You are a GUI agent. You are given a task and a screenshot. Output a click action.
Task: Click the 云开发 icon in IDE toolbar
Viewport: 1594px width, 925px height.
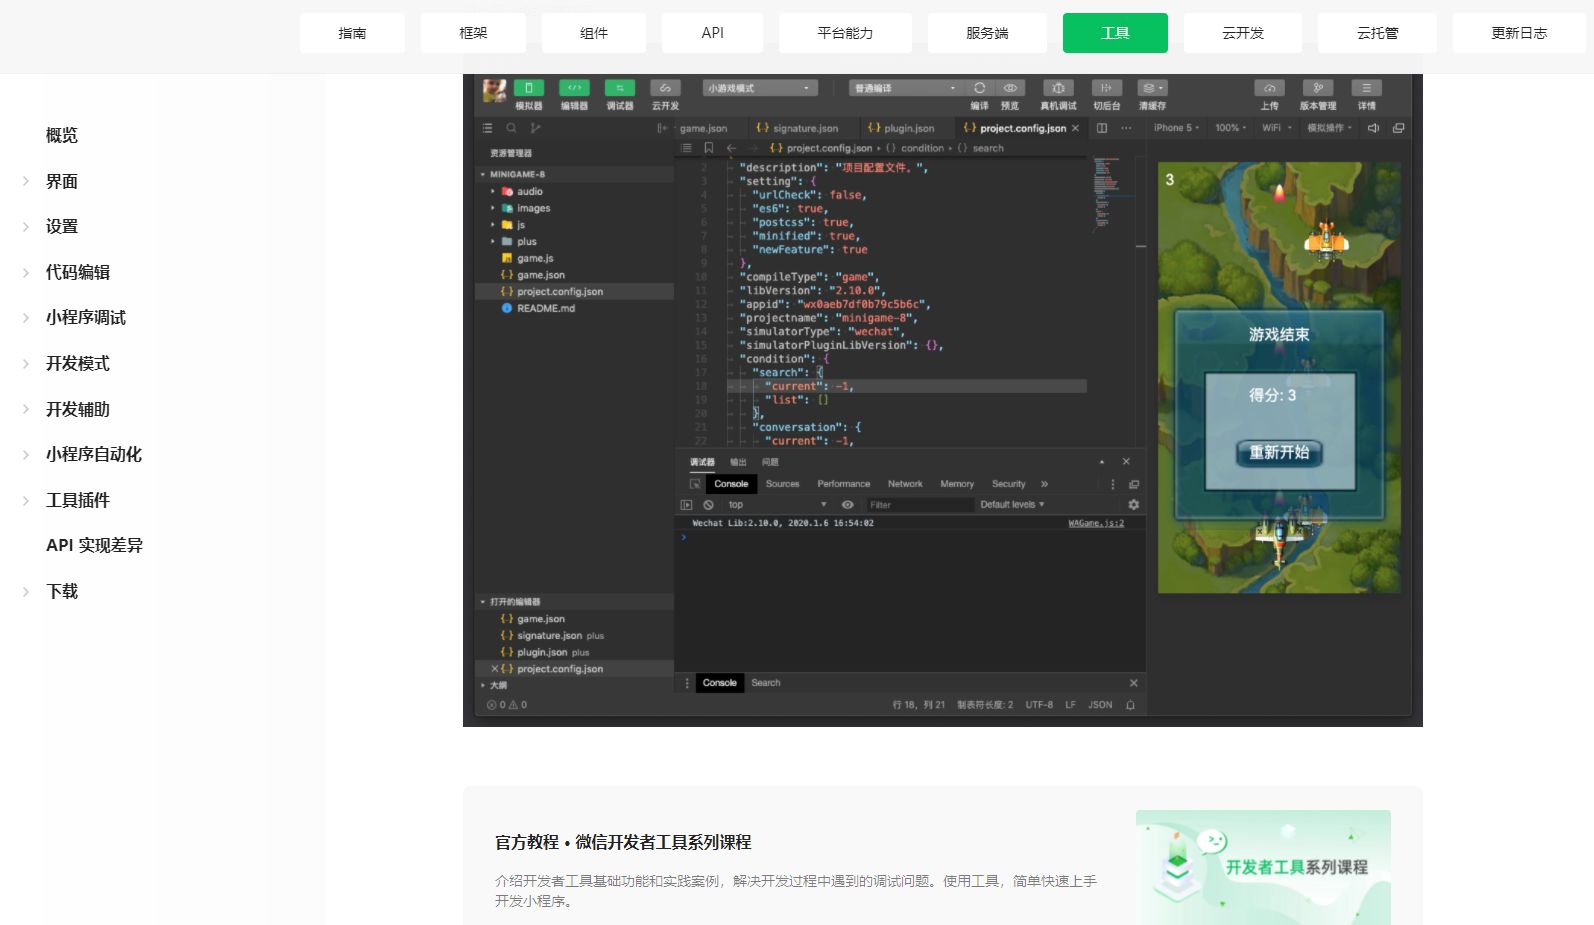click(665, 88)
